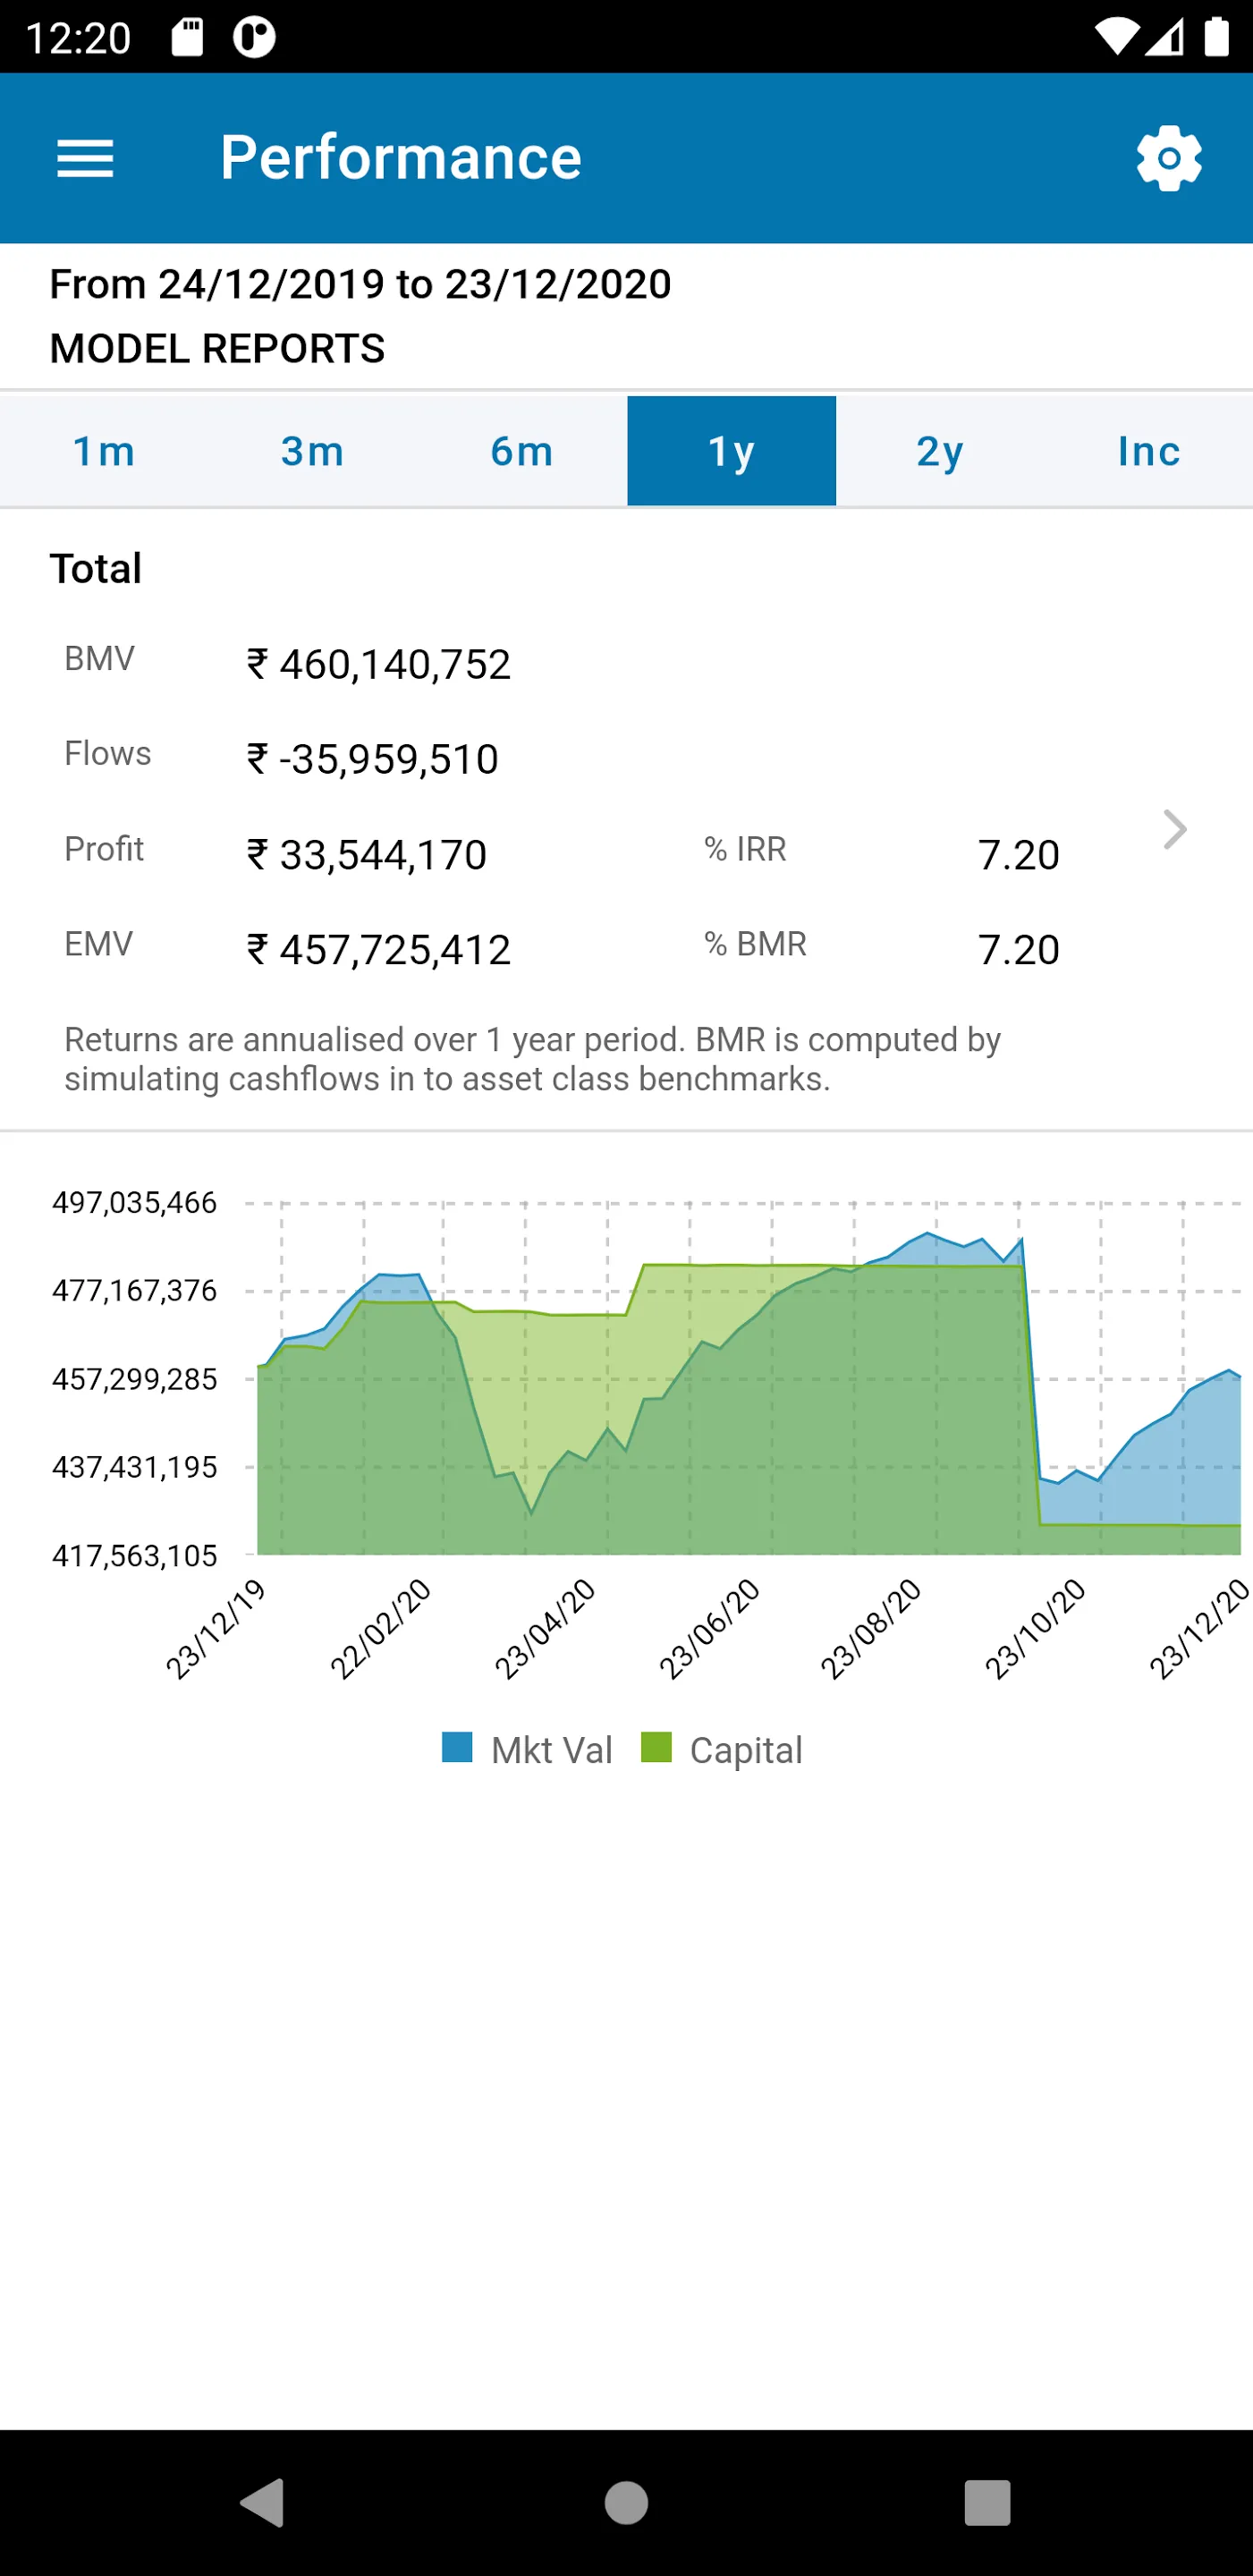Select the 2y period tab
Screen dimensions: 1253x2576
tap(940, 451)
